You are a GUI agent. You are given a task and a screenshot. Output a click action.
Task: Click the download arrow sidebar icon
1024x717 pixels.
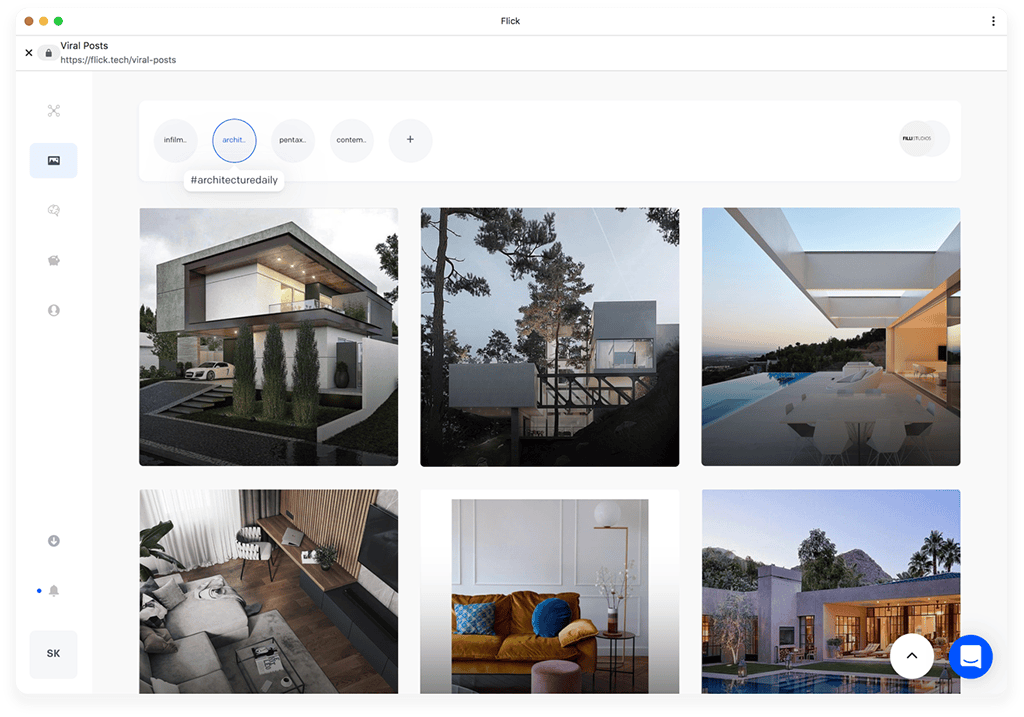click(54, 541)
